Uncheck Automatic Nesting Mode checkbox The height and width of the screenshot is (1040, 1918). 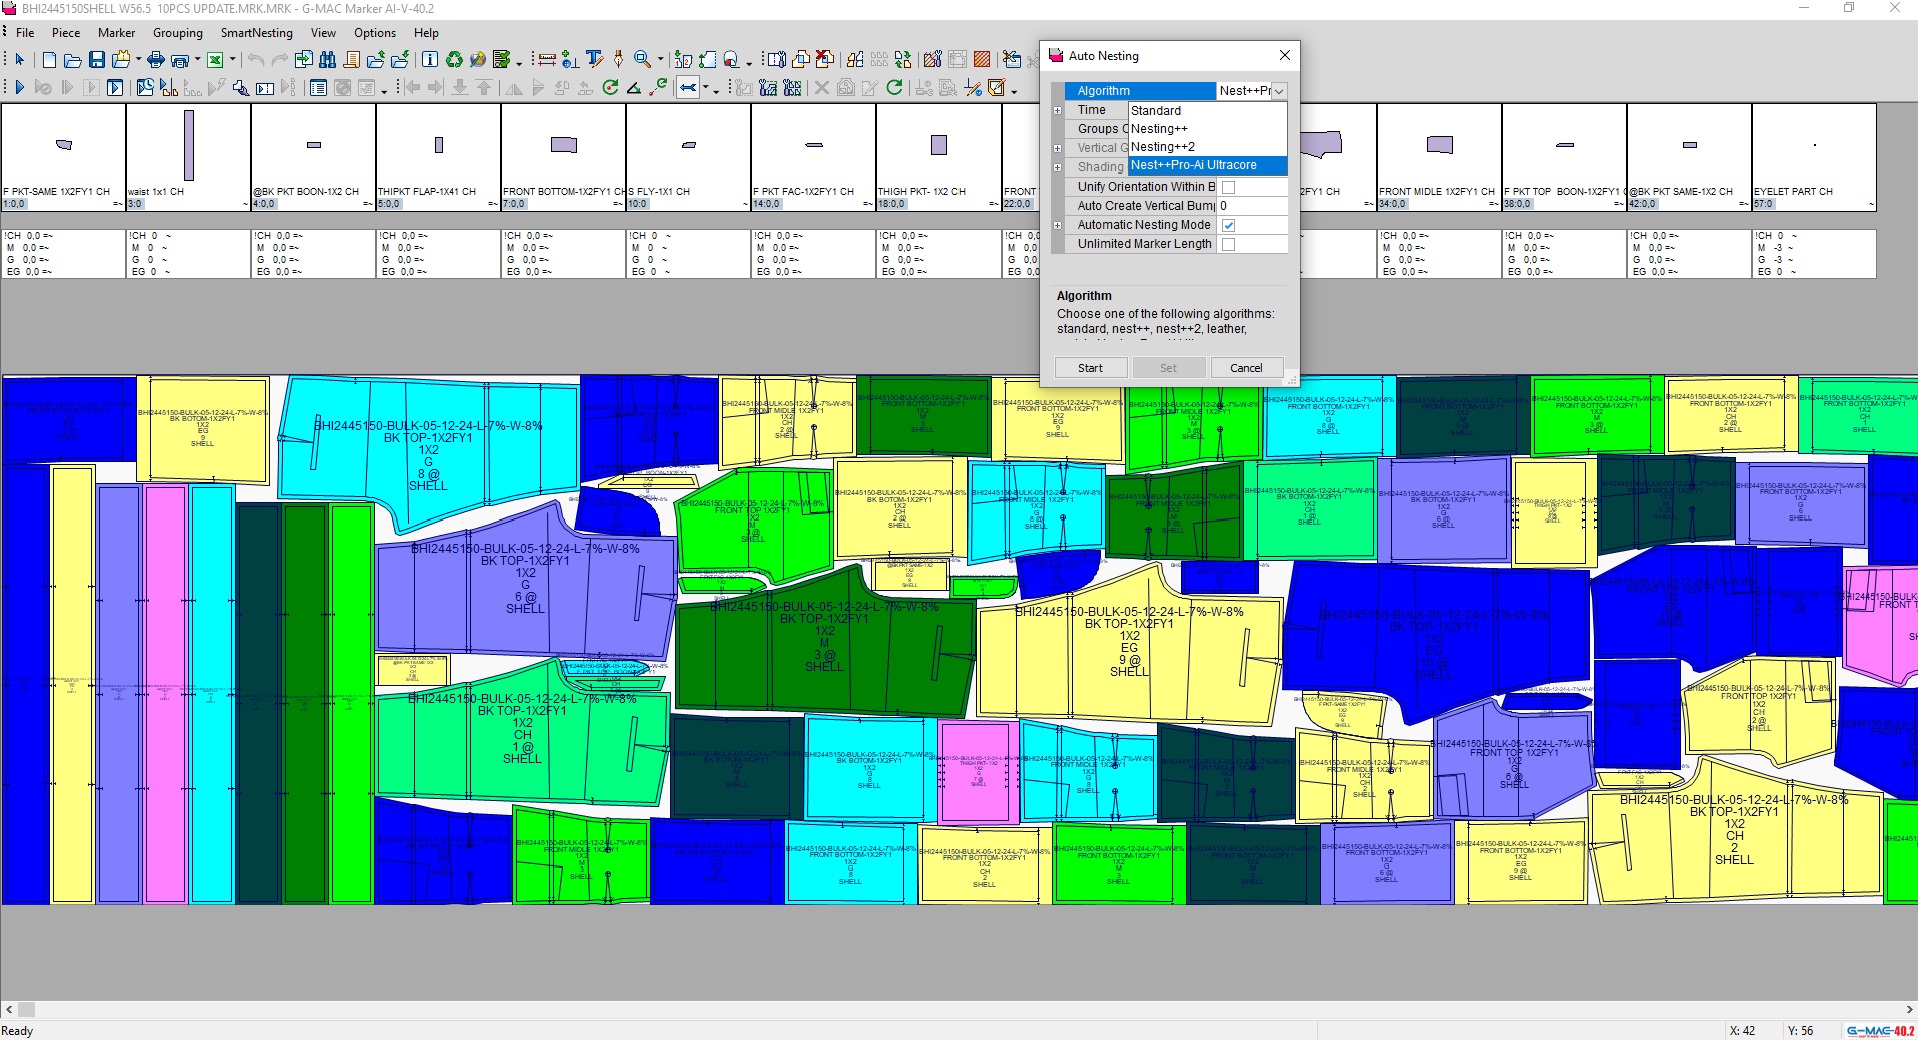[x=1228, y=225]
